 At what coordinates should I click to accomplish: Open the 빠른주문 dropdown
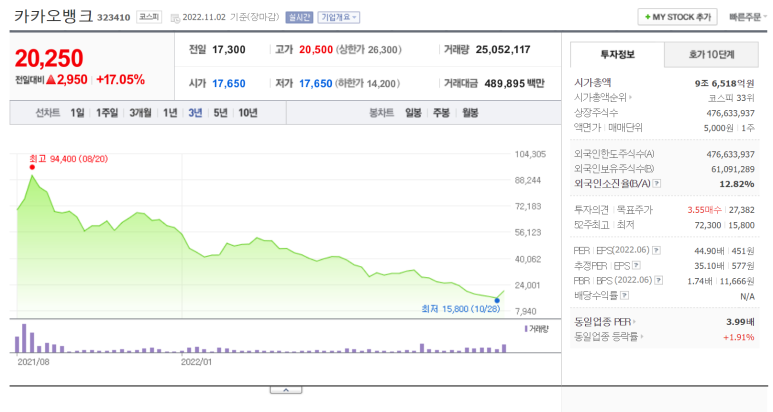[747, 17]
